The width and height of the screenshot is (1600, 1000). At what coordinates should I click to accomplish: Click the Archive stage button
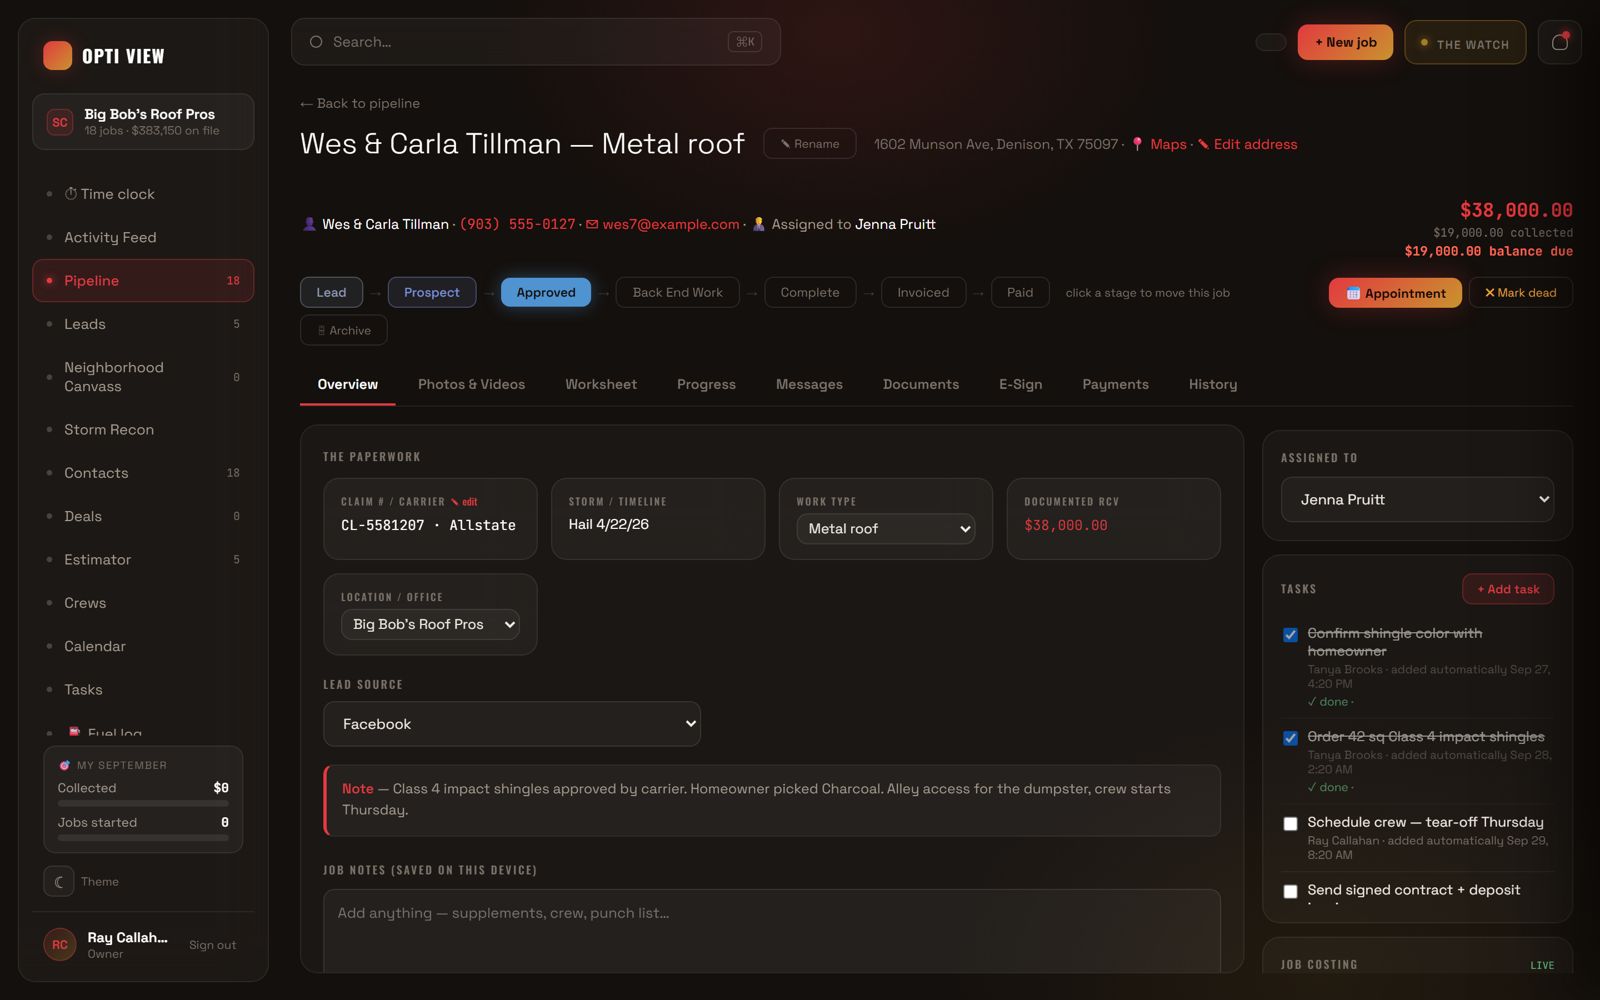coord(343,330)
